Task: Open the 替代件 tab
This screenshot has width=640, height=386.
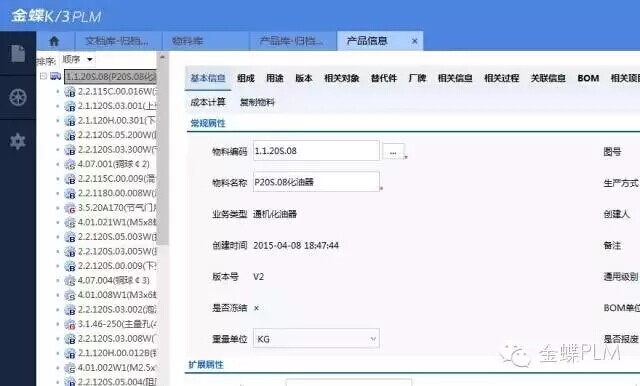Action: (384, 78)
